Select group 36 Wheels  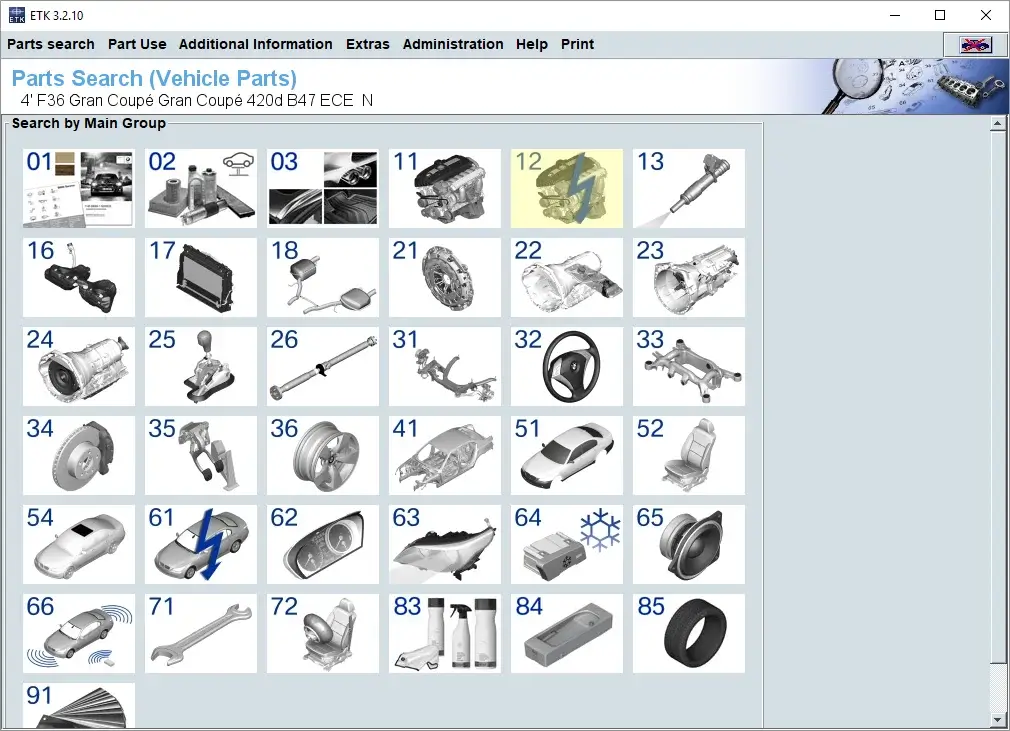[x=322, y=455]
